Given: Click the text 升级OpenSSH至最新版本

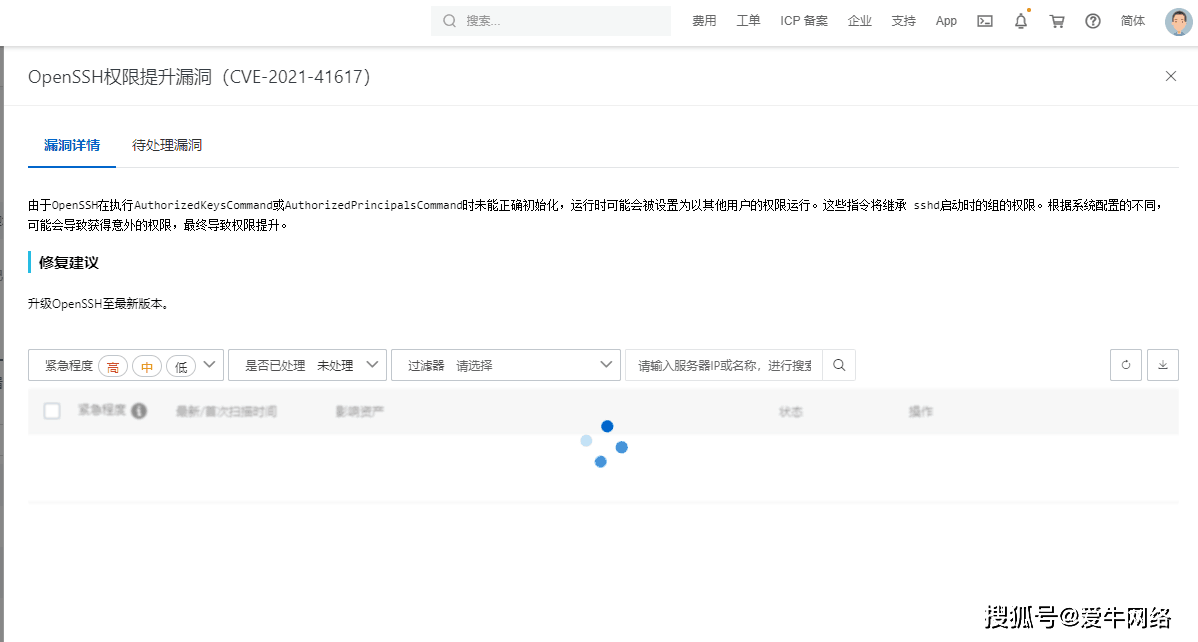Looking at the screenshot, I should (x=99, y=303).
